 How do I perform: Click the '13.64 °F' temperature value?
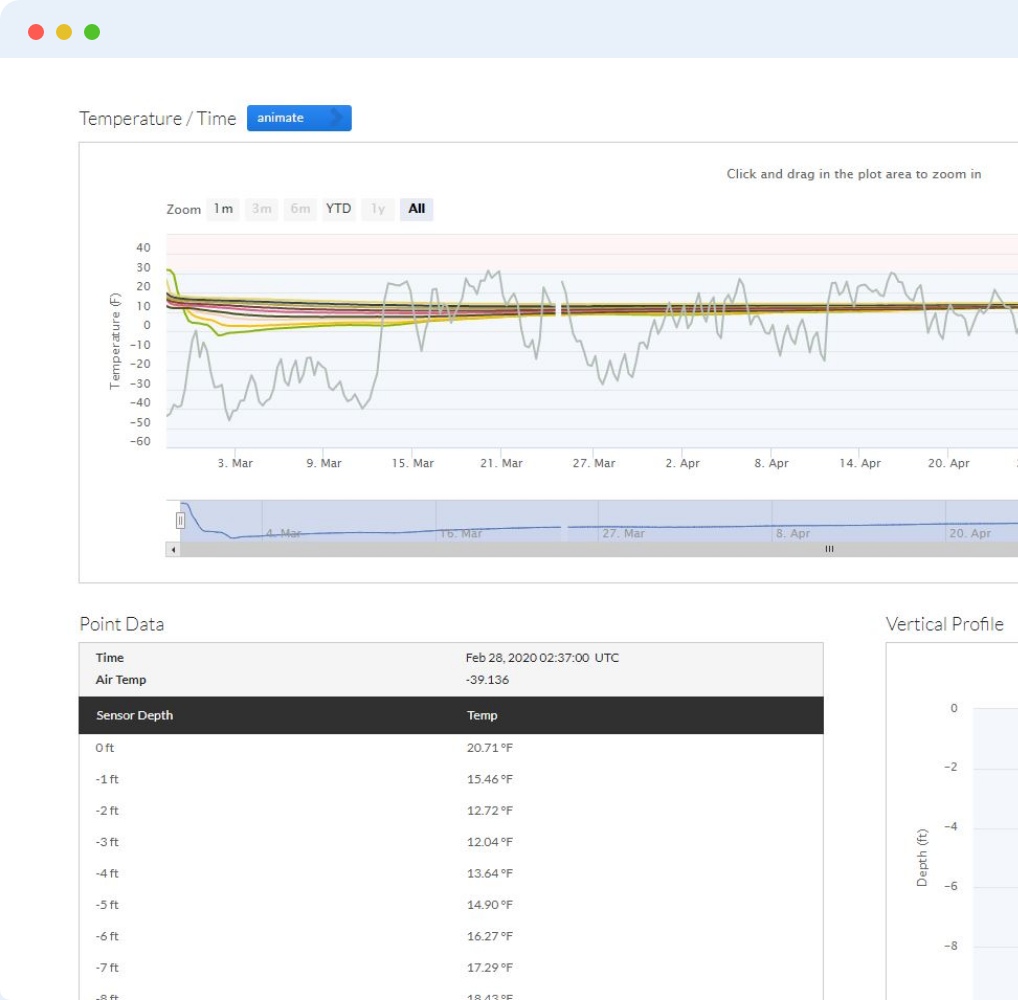click(x=490, y=873)
